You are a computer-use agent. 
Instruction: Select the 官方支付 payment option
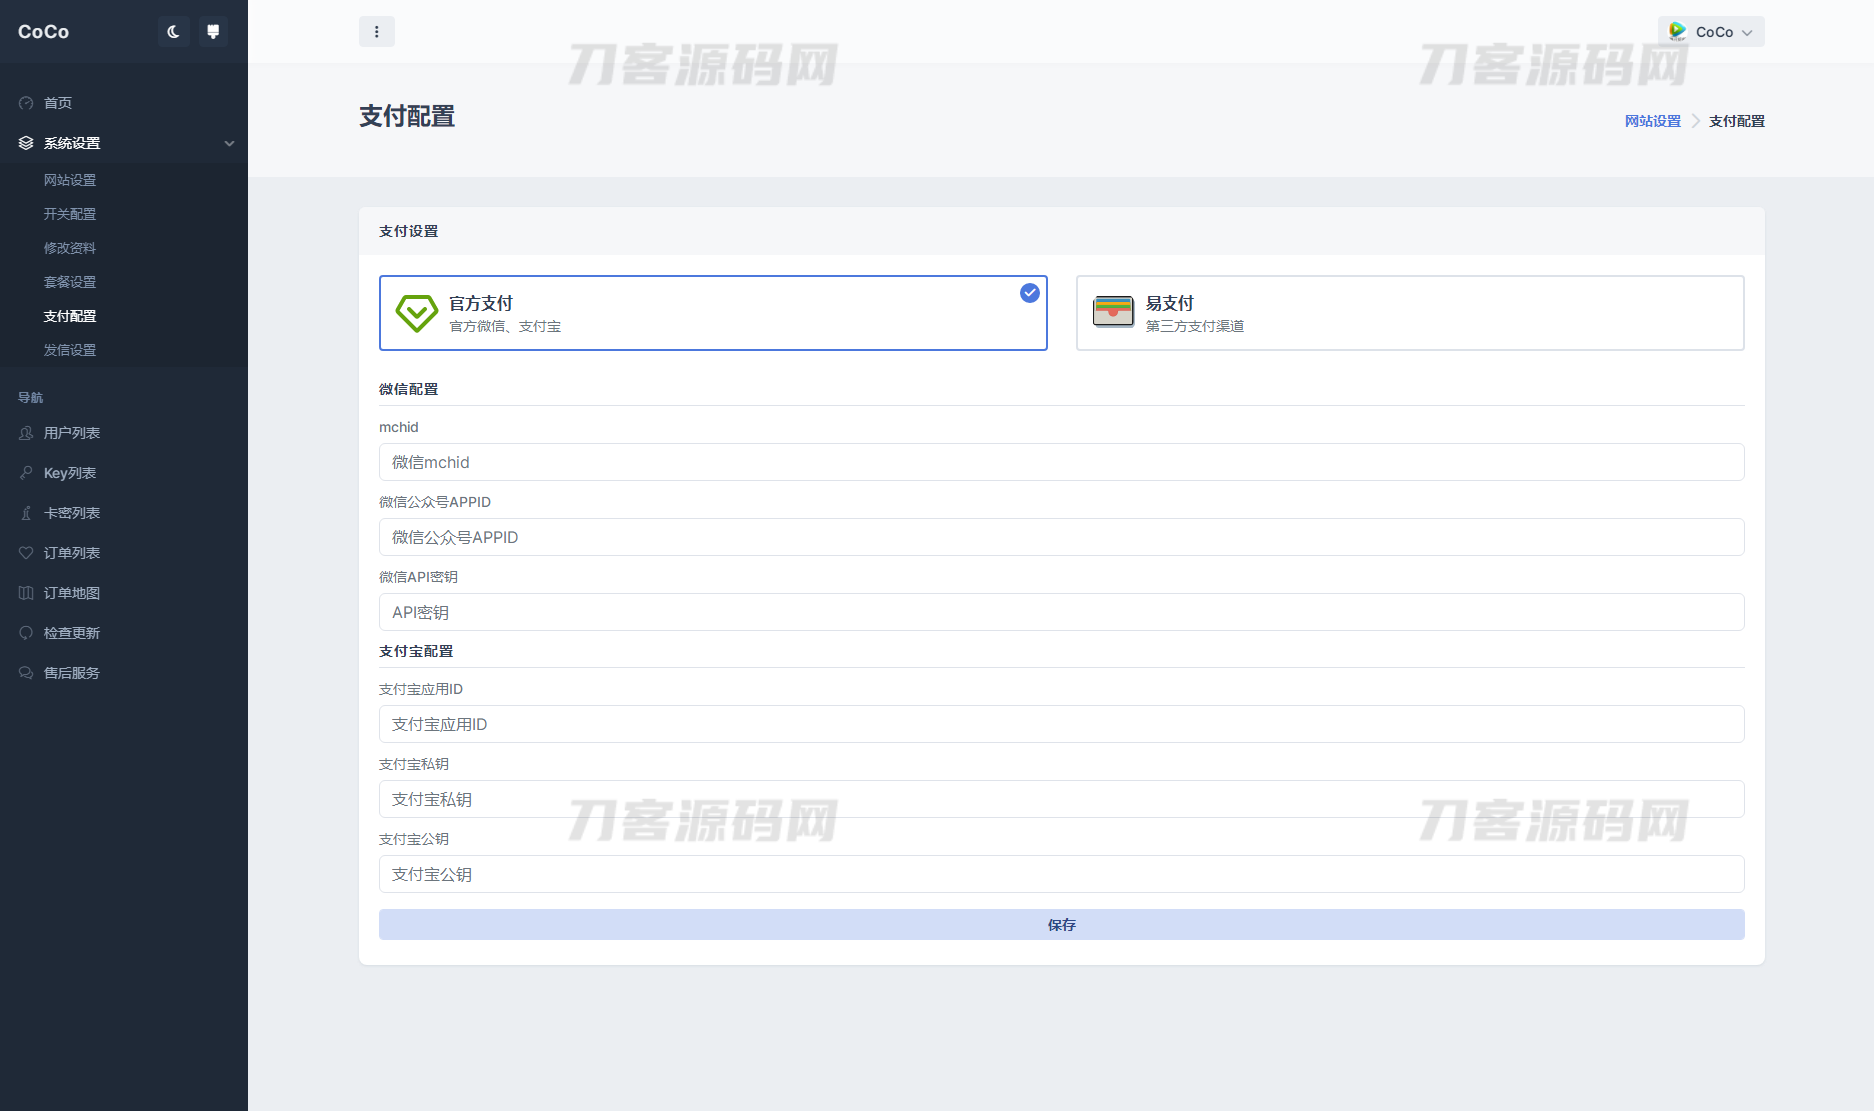pyautogui.click(x=712, y=313)
